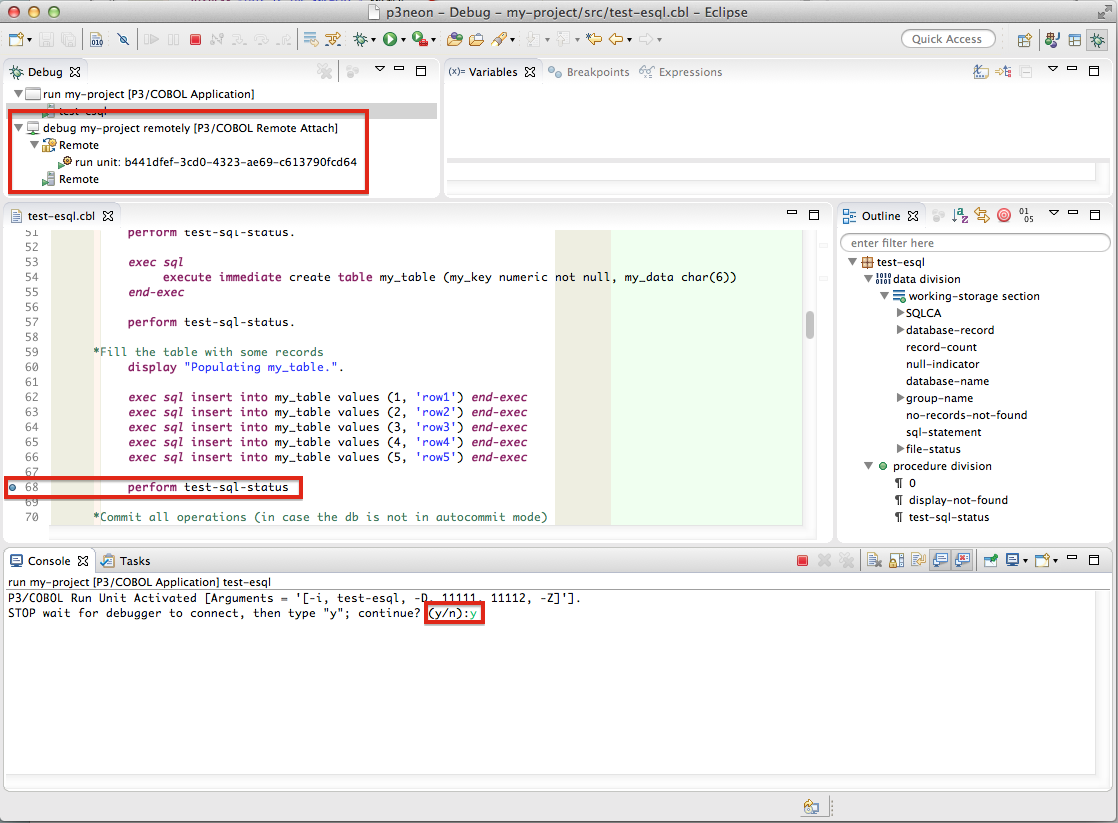The width and height of the screenshot is (1118, 823).
Task: Collapse the test-esql outline node
Action: coord(852,262)
